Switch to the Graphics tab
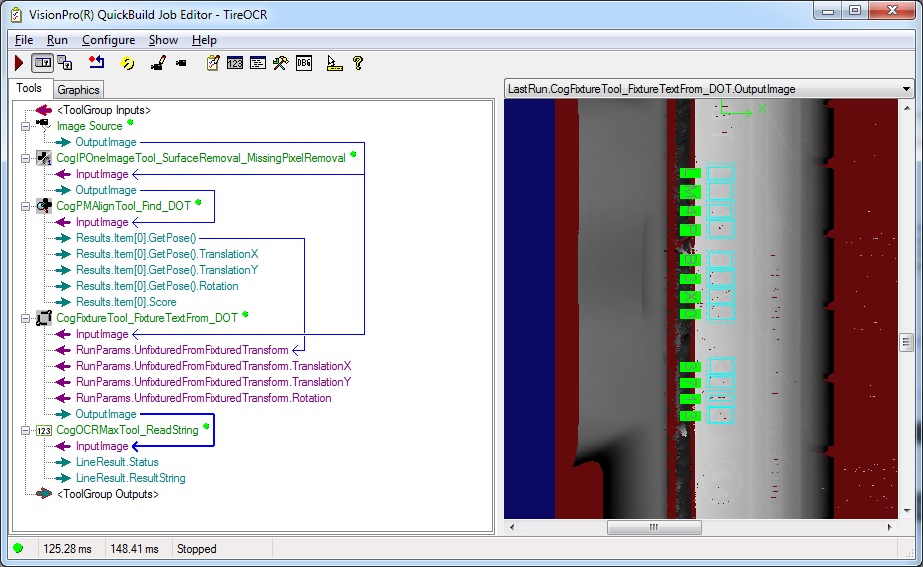923x567 pixels. click(x=78, y=89)
